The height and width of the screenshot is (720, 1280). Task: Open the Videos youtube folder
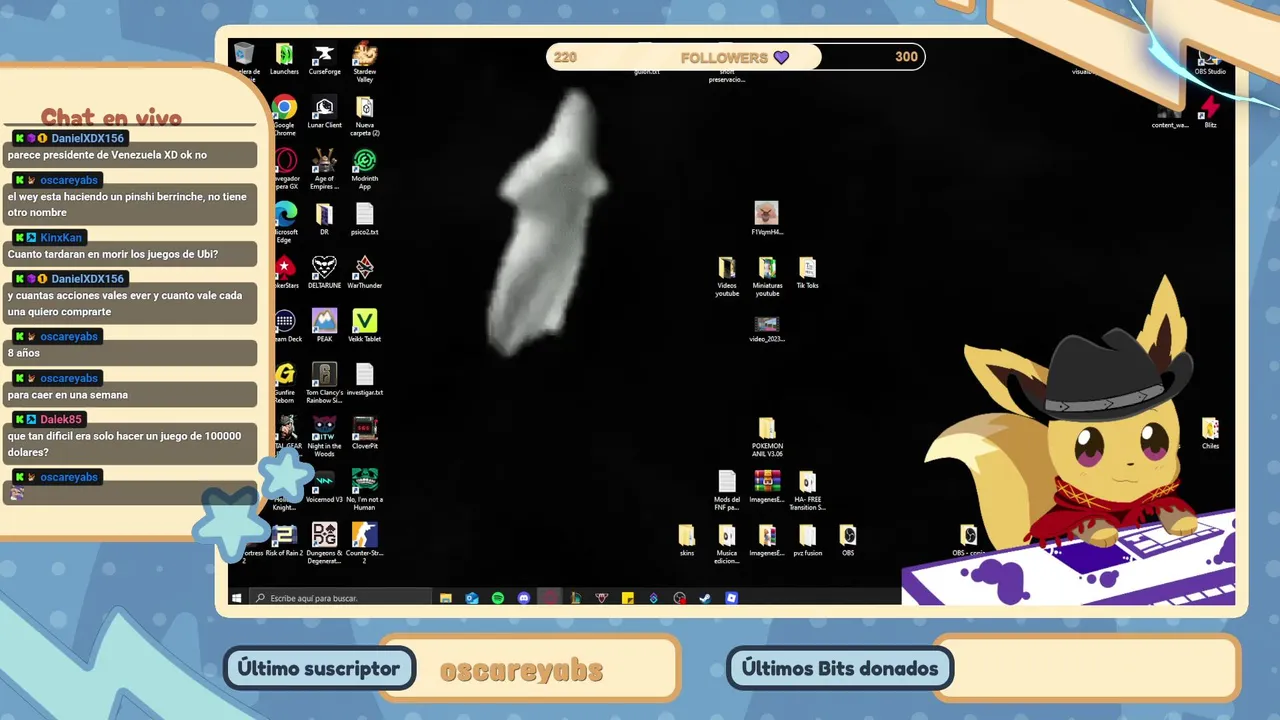(727, 276)
